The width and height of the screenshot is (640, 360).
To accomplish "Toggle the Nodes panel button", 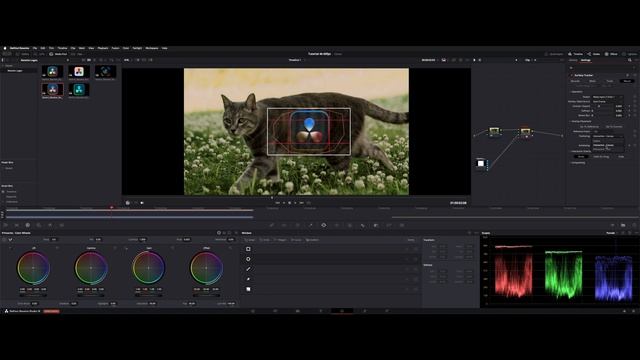I will coord(593,54).
